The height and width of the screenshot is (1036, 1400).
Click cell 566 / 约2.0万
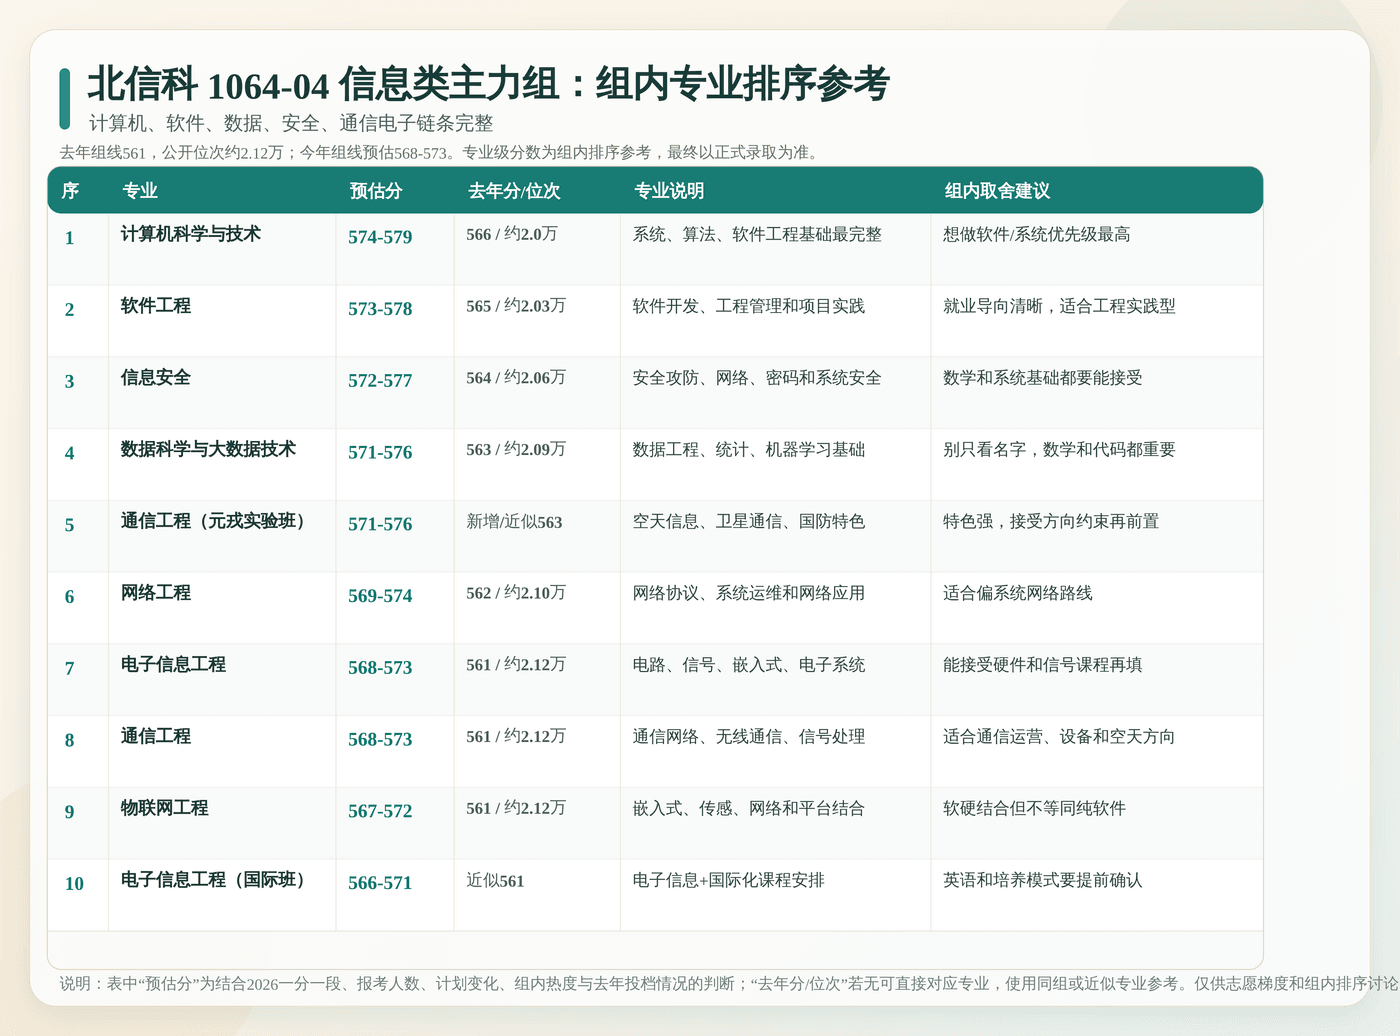(512, 234)
